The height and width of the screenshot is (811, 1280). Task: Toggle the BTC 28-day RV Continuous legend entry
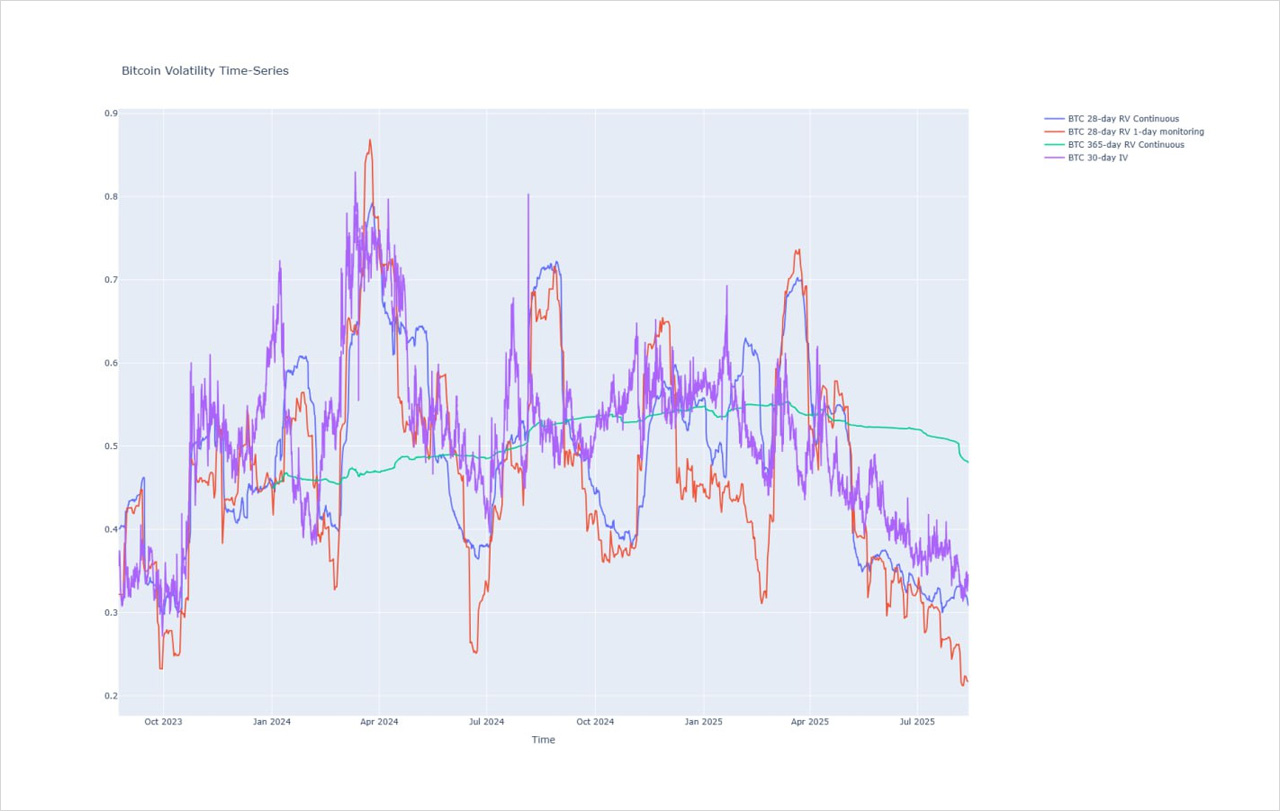1122,118
